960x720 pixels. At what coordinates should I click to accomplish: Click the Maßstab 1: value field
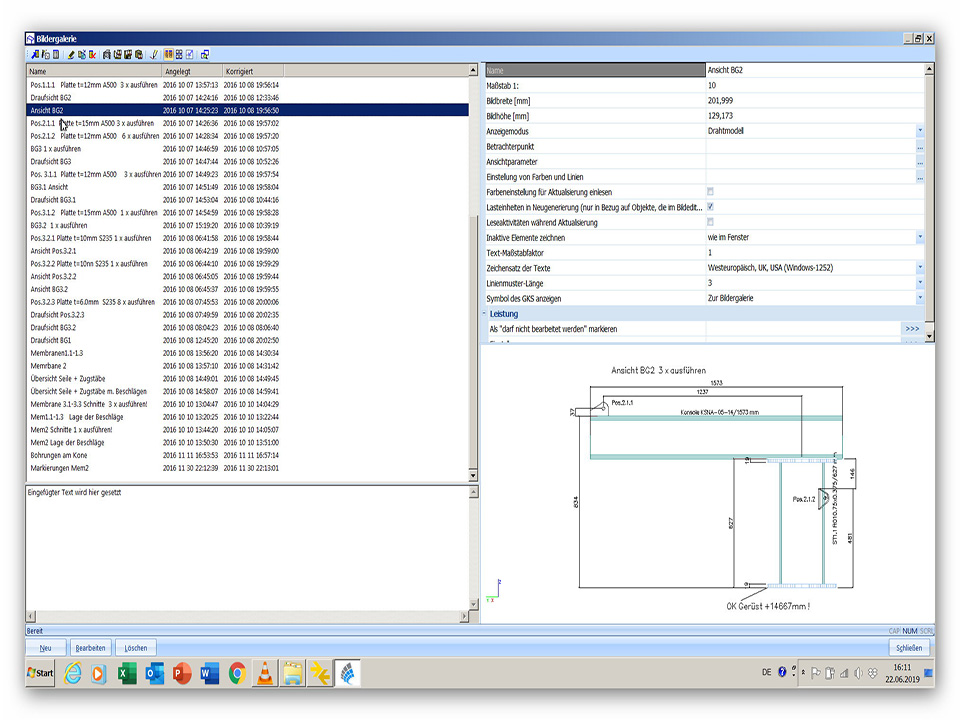click(810, 86)
